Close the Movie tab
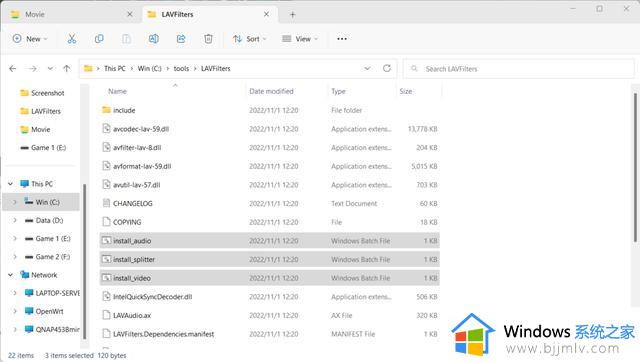 coord(129,14)
